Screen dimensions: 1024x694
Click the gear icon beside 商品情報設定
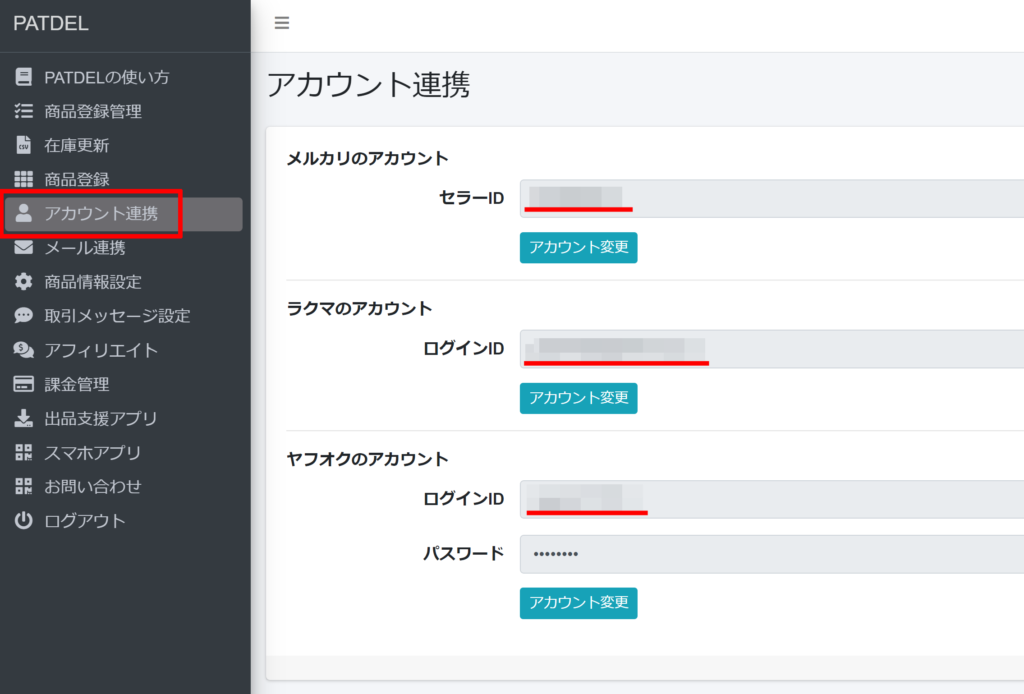coord(24,282)
